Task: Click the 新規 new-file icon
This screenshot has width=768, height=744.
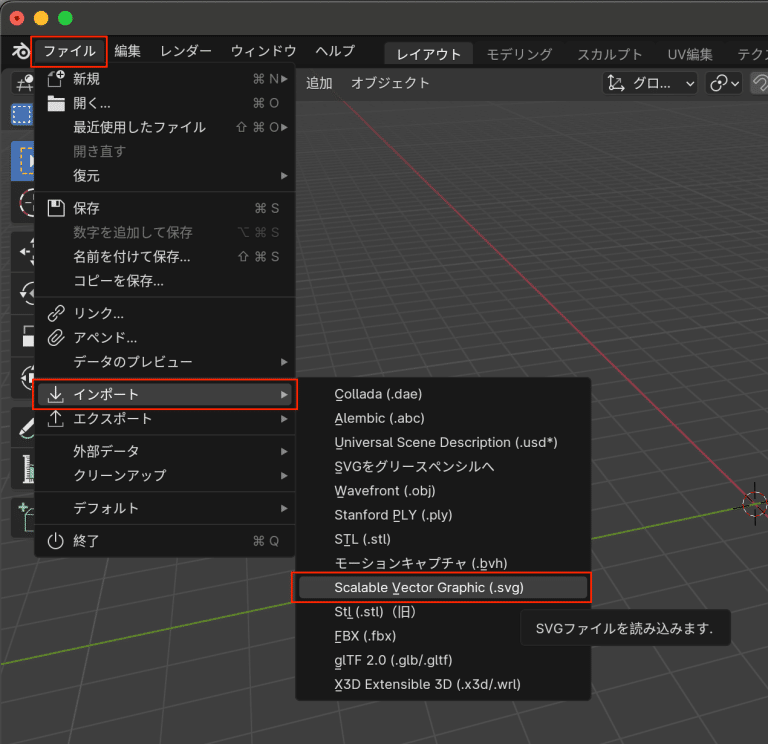Action: click(x=56, y=78)
